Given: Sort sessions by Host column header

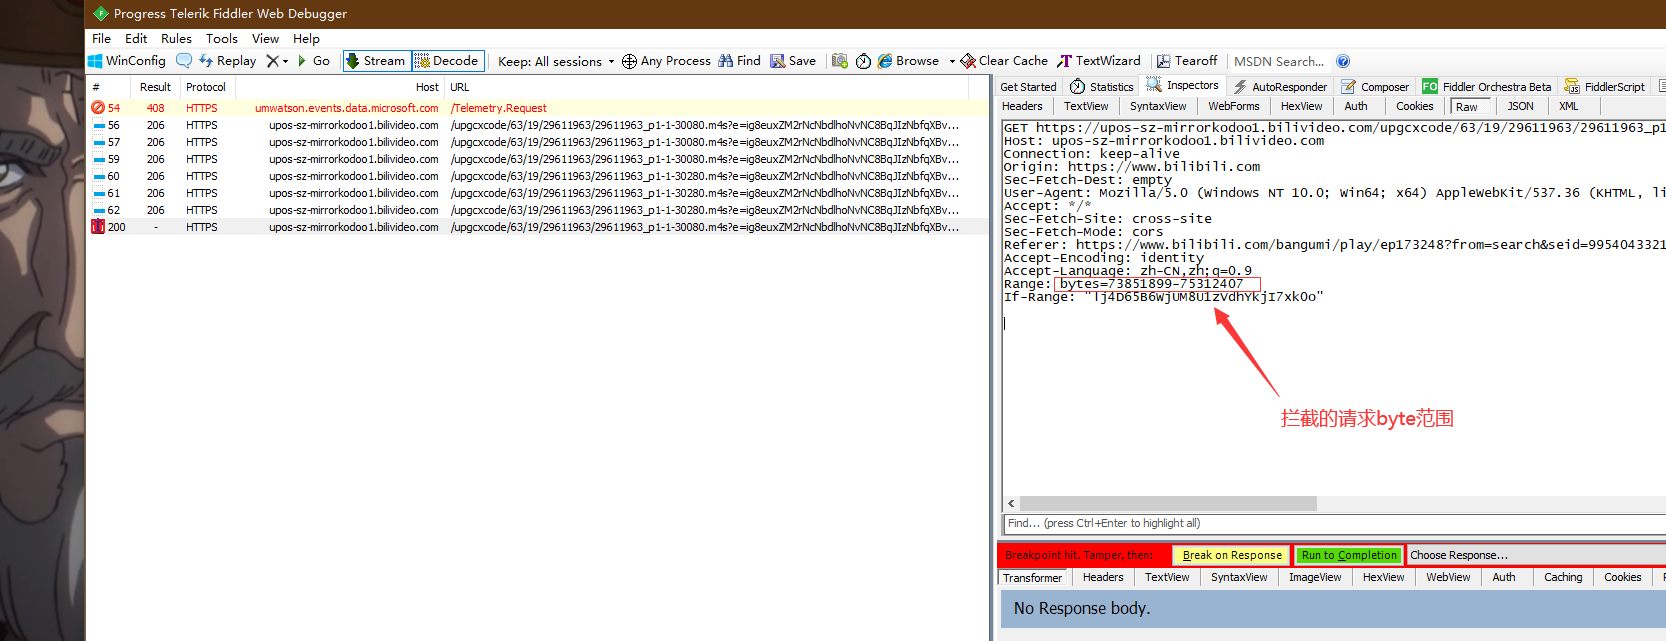Looking at the screenshot, I should (x=340, y=87).
